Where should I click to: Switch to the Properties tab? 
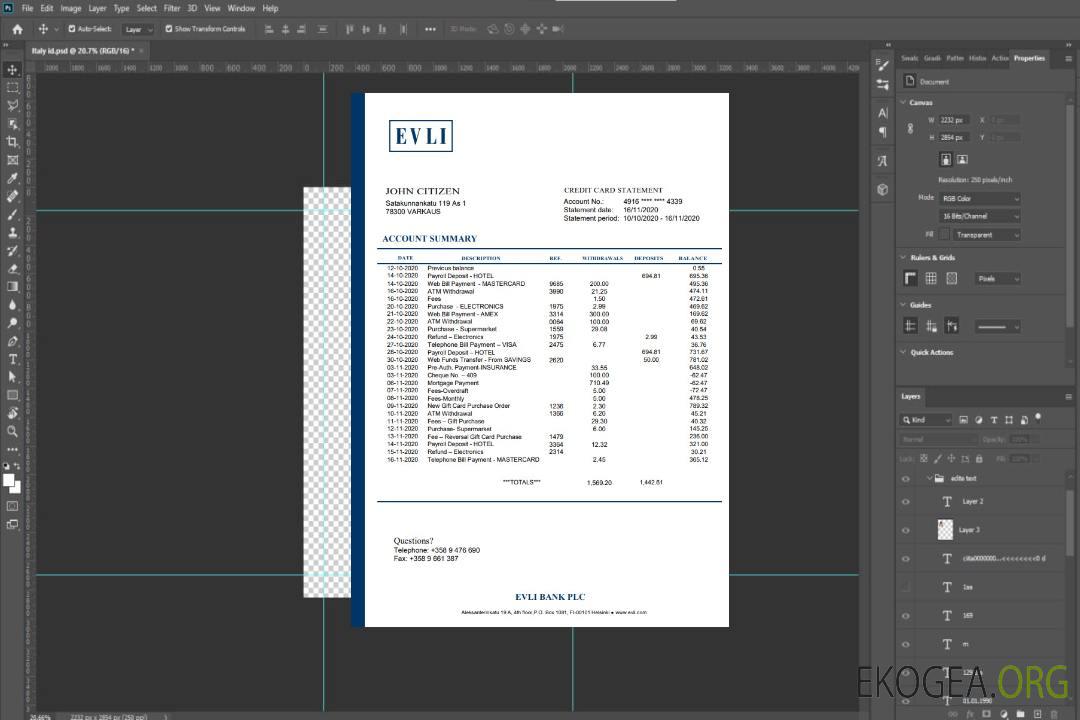coord(1029,58)
